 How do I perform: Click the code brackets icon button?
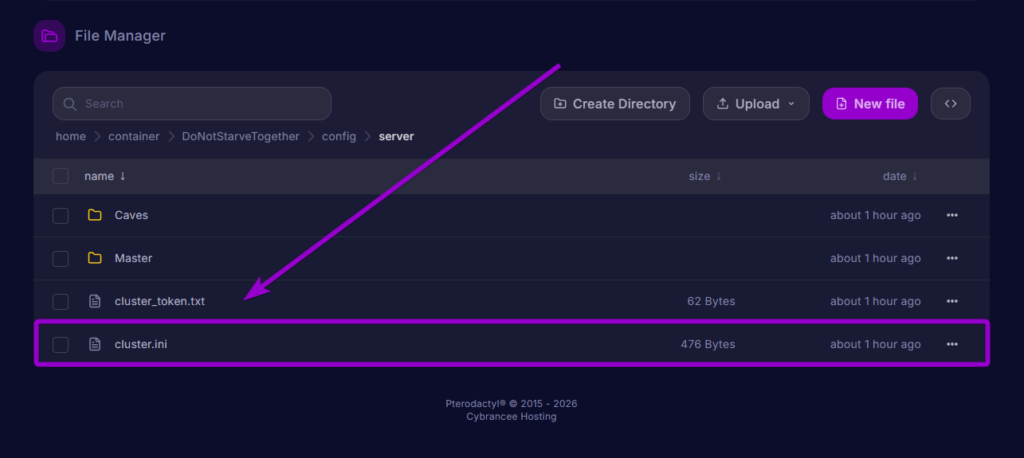pos(950,103)
